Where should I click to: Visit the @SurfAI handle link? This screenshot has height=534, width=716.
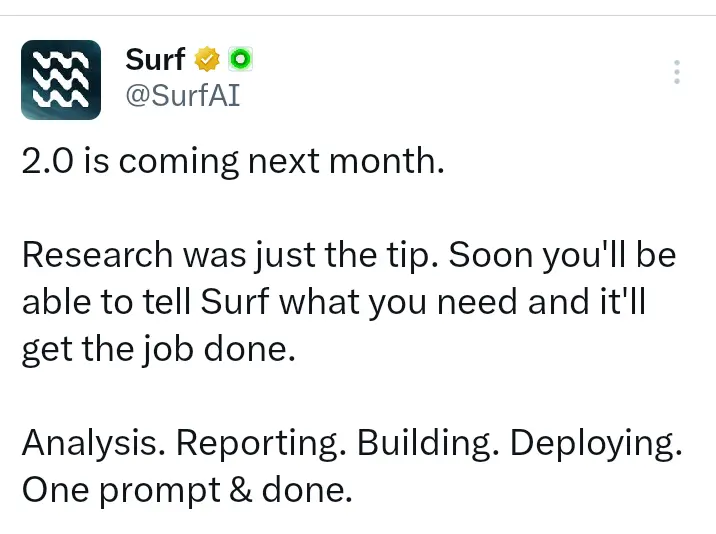coord(183,95)
